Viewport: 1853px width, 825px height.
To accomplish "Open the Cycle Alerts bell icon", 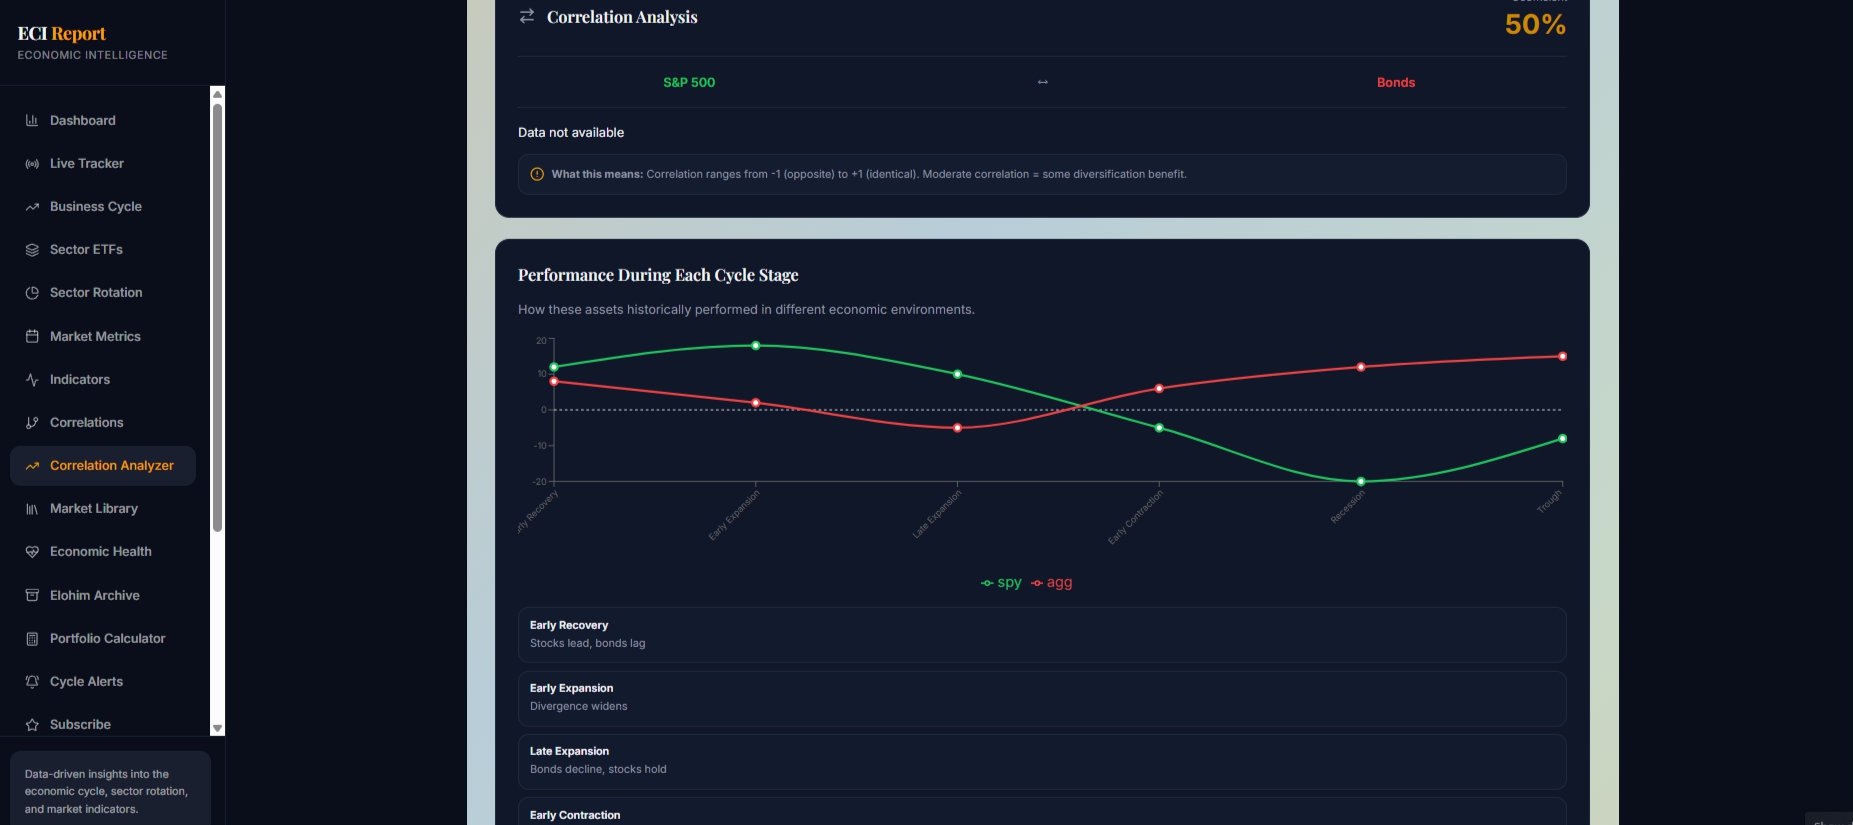I will coord(32,682).
